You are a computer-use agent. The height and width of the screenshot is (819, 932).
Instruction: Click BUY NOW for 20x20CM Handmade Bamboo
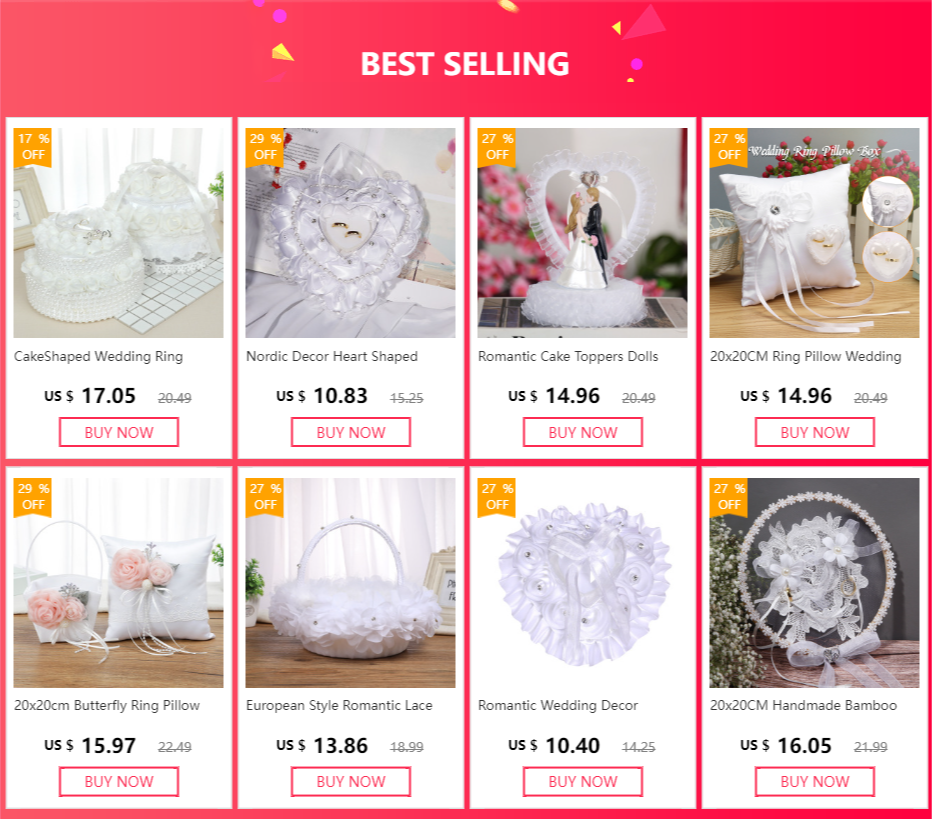pyautogui.click(x=815, y=782)
